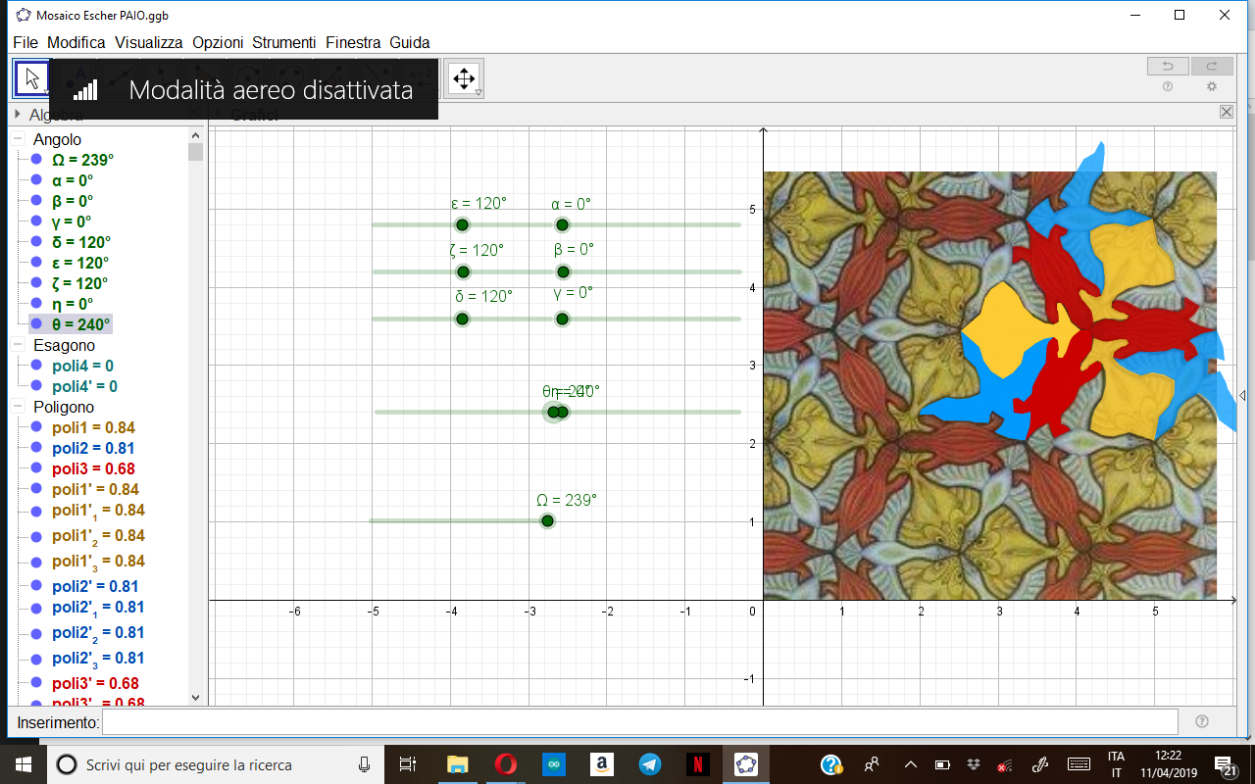Toggle visibility dot for δ = 120°
The height and width of the screenshot is (784, 1255).
click(36, 242)
